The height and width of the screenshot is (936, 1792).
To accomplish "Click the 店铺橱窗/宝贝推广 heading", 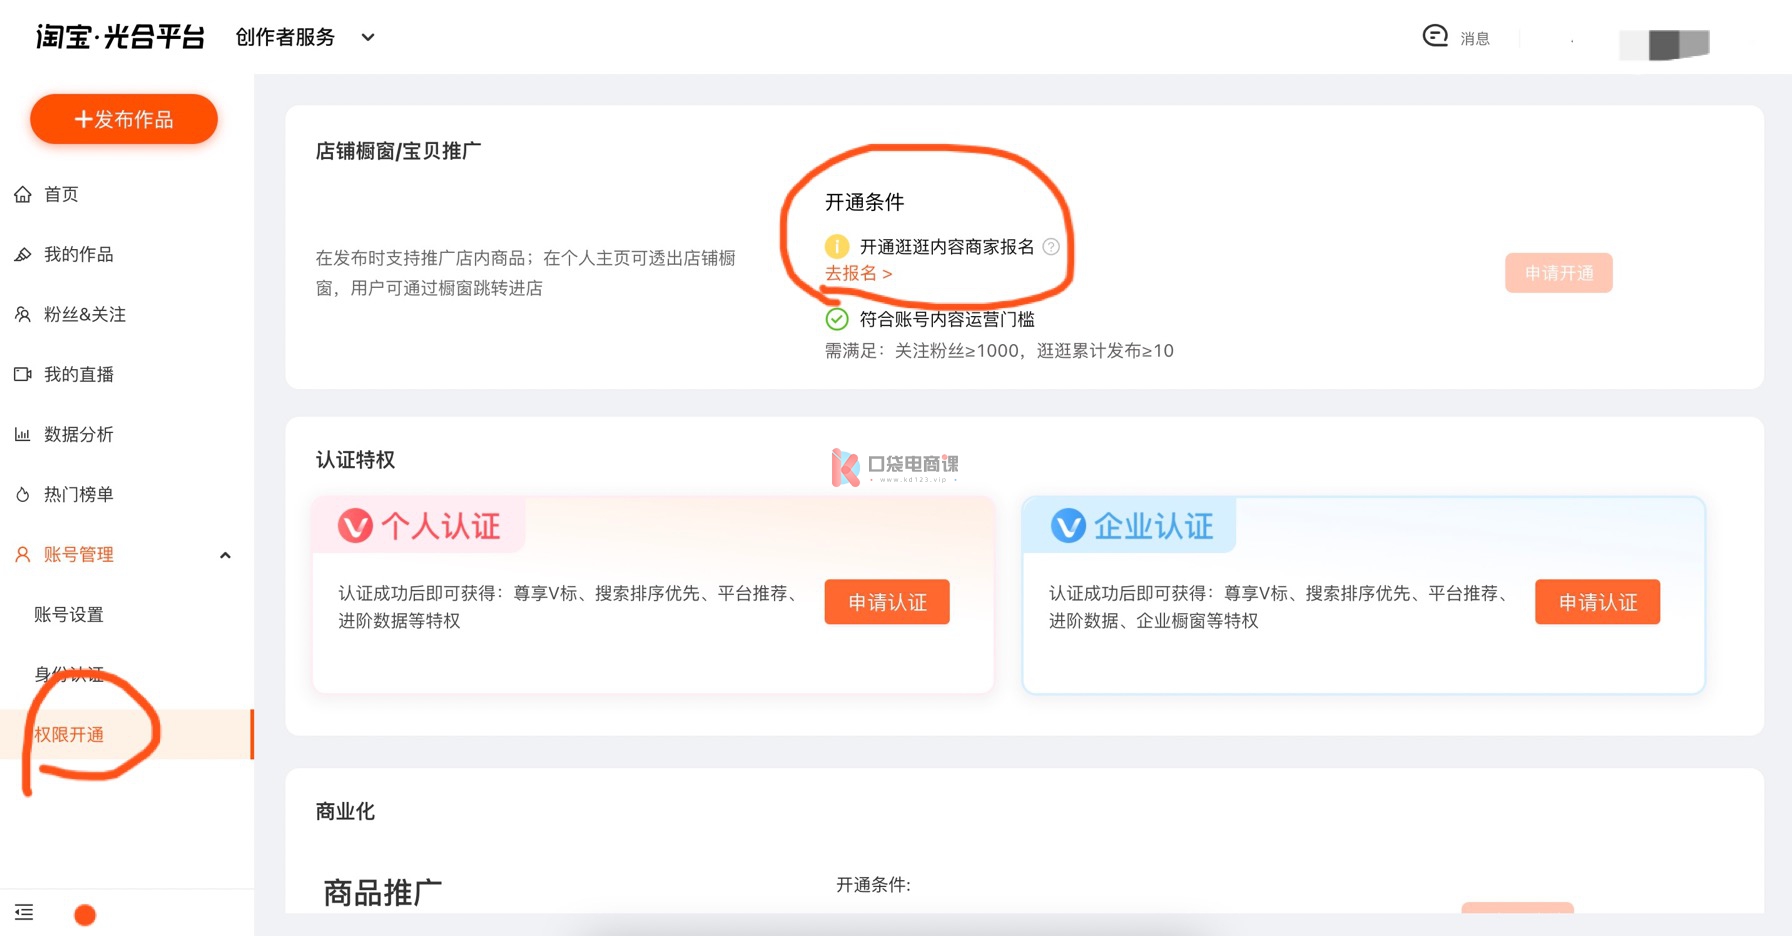I will pos(398,151).
